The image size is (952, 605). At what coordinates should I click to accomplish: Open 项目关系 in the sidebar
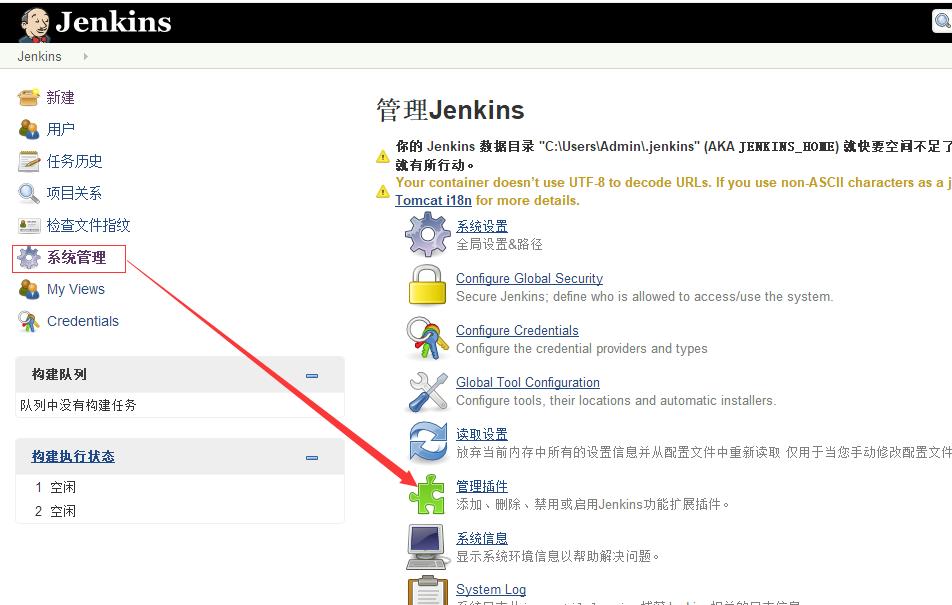(x=74, y=193)
